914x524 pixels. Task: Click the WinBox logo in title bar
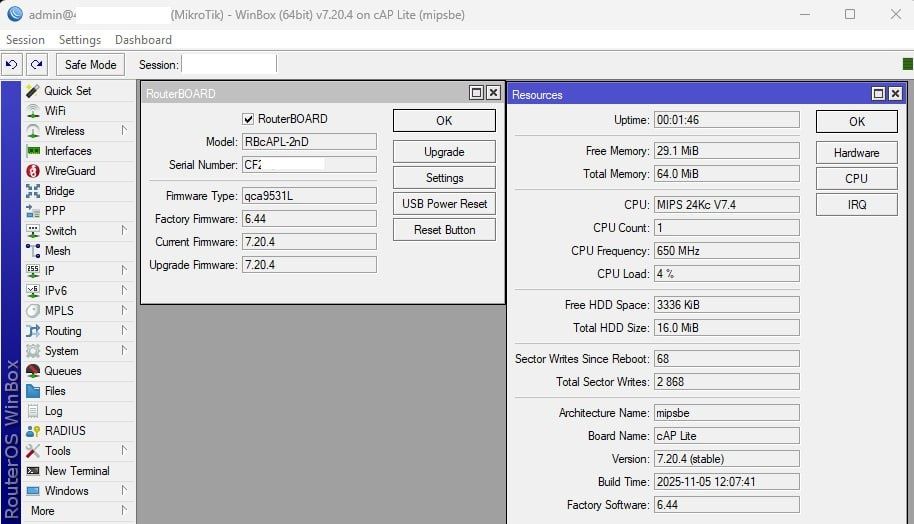pyautogui.click(x=15, y=14)
